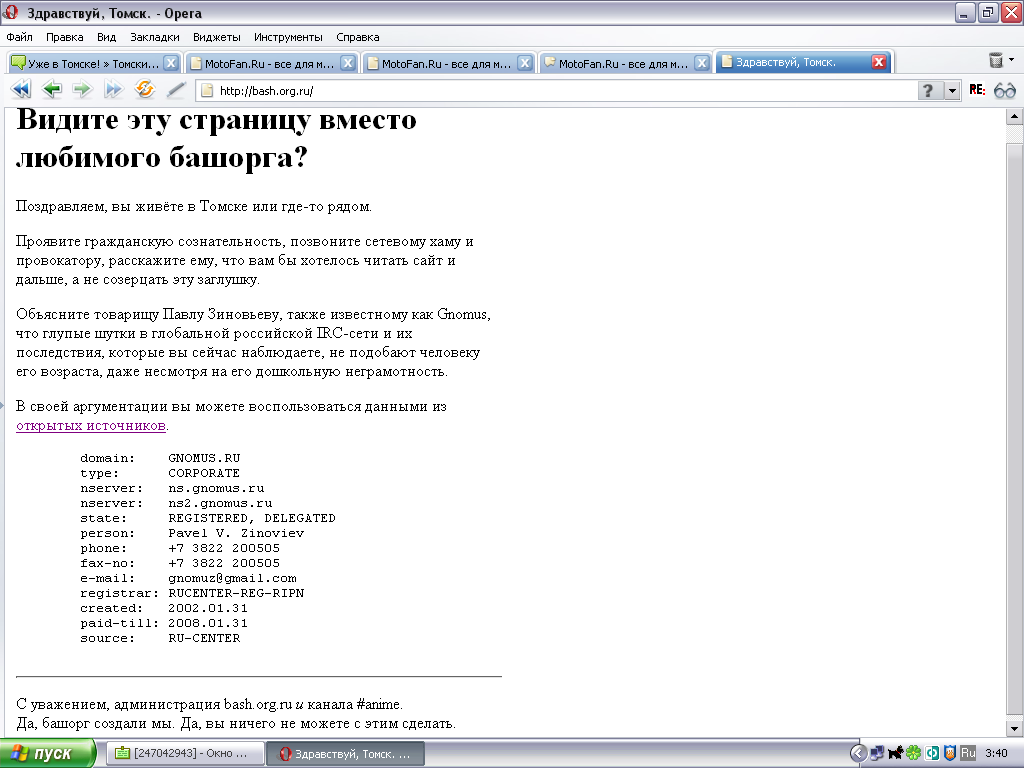Image resolution: width=1024 pixels, height=768 pixels.
Task: Click the person name 'Pavel V. Zinoviev'
Action: pyautogui.click(x=236, y=534)
